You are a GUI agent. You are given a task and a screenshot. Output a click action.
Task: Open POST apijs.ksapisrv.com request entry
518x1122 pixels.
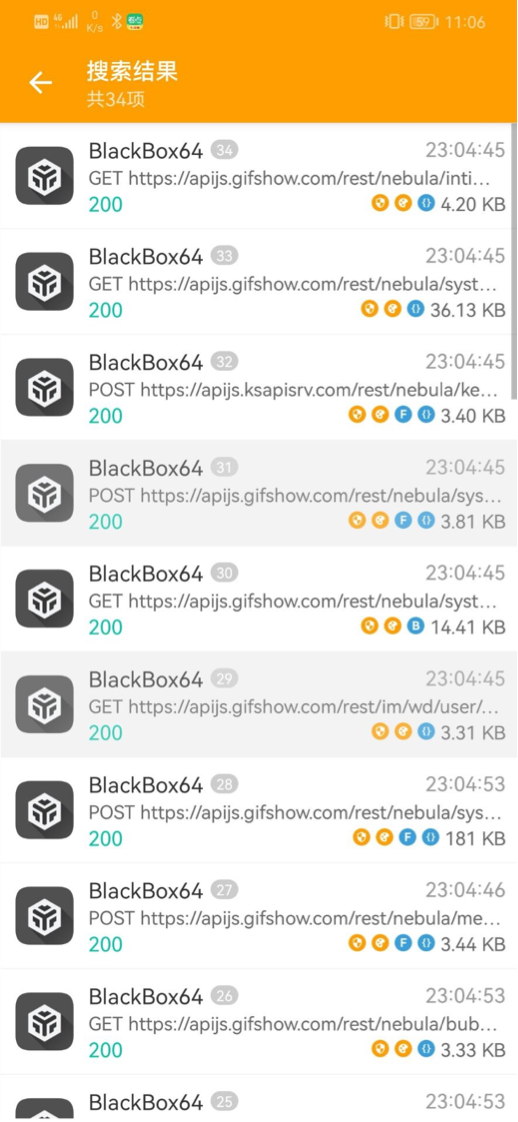259,387
